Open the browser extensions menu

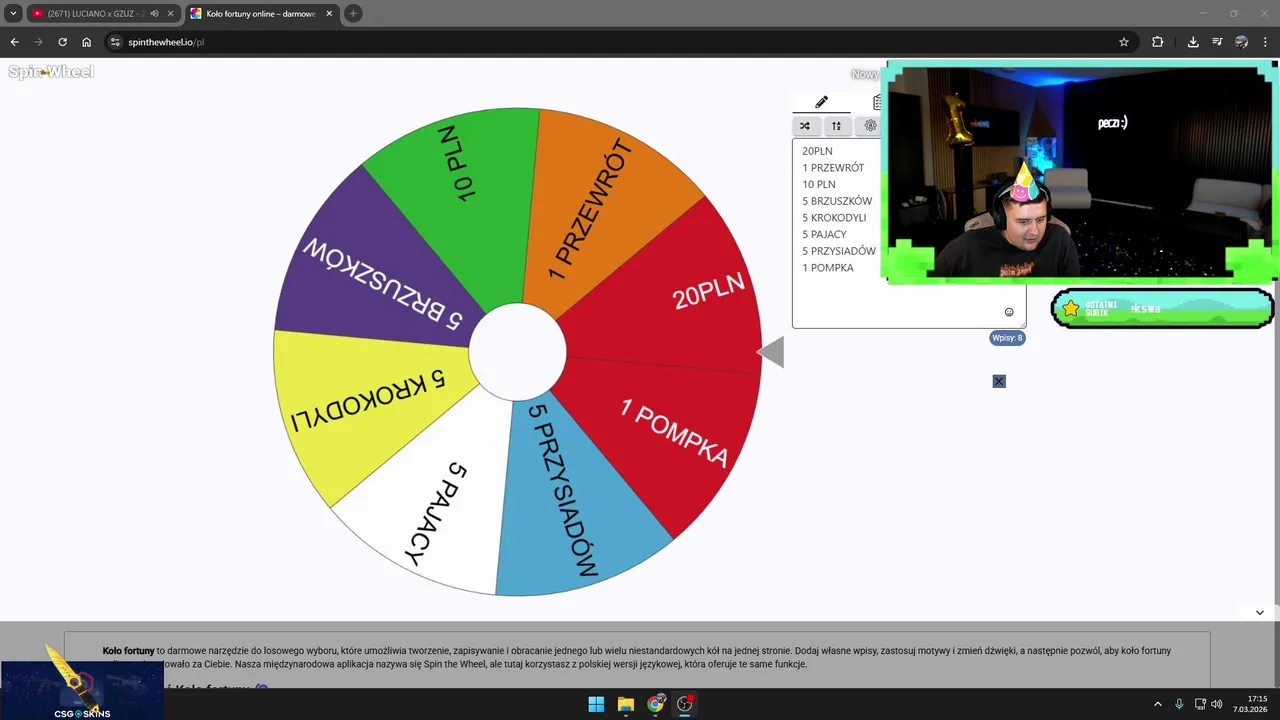tap(1158, 42)
